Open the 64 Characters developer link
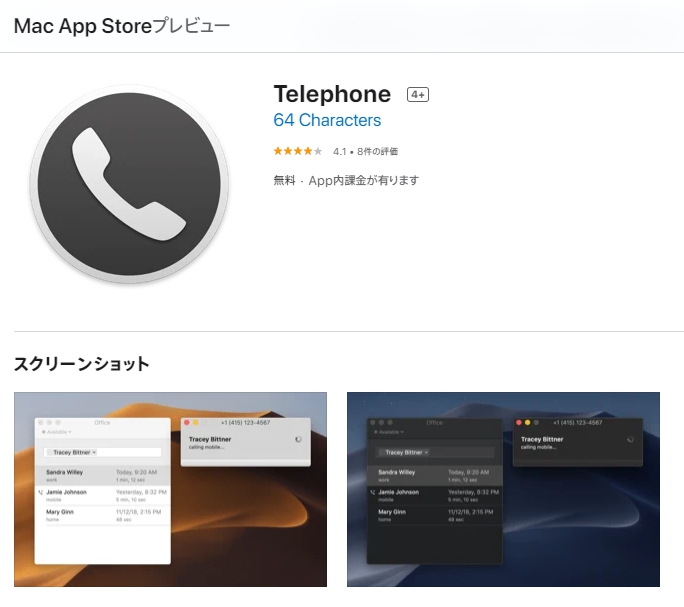 click(327, 120)
